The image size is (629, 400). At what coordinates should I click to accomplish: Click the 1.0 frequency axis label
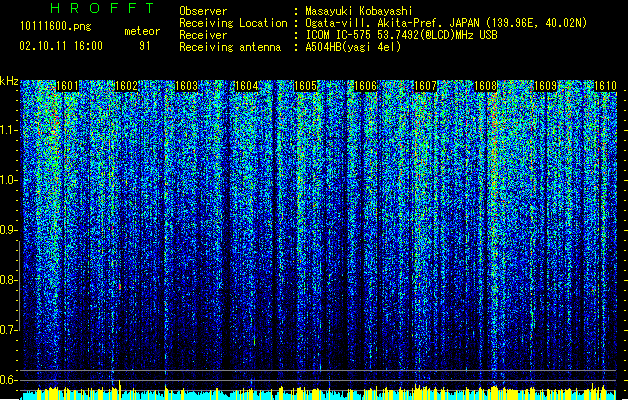[8, 180]
